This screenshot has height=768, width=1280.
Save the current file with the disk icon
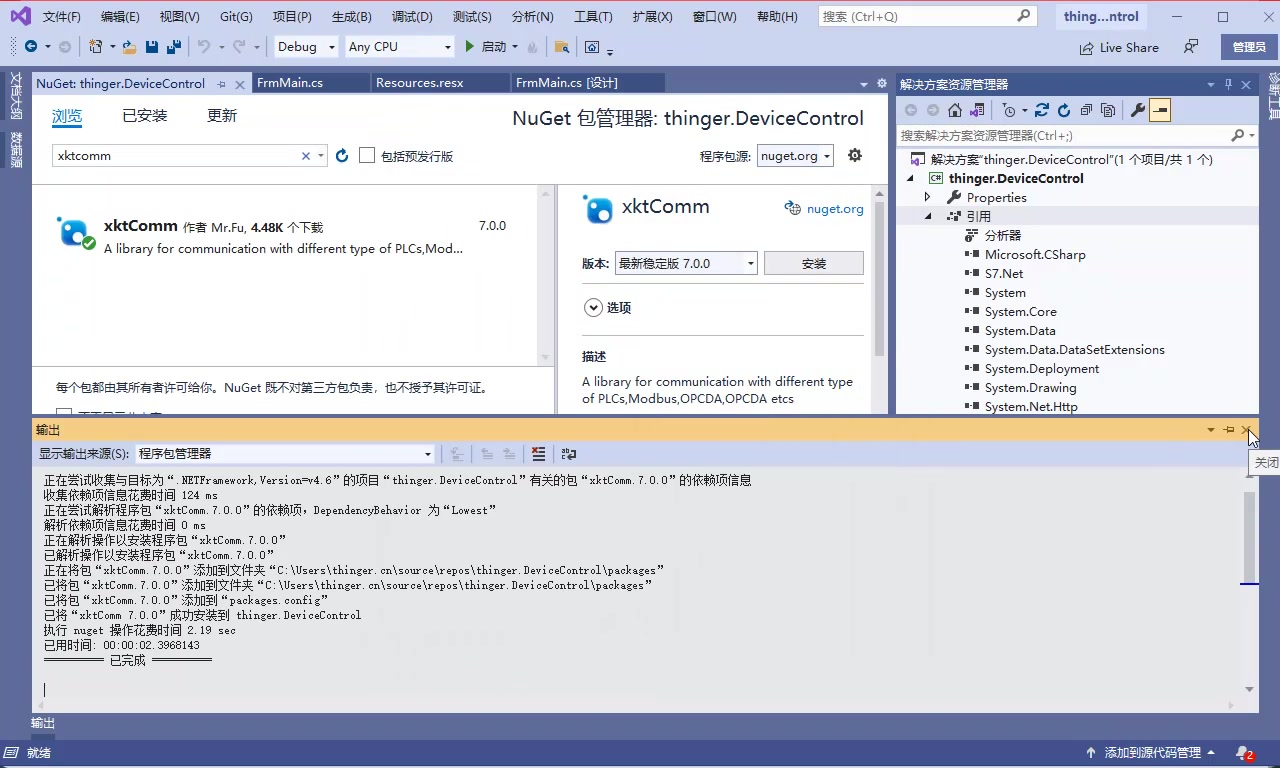coord(152,47)
